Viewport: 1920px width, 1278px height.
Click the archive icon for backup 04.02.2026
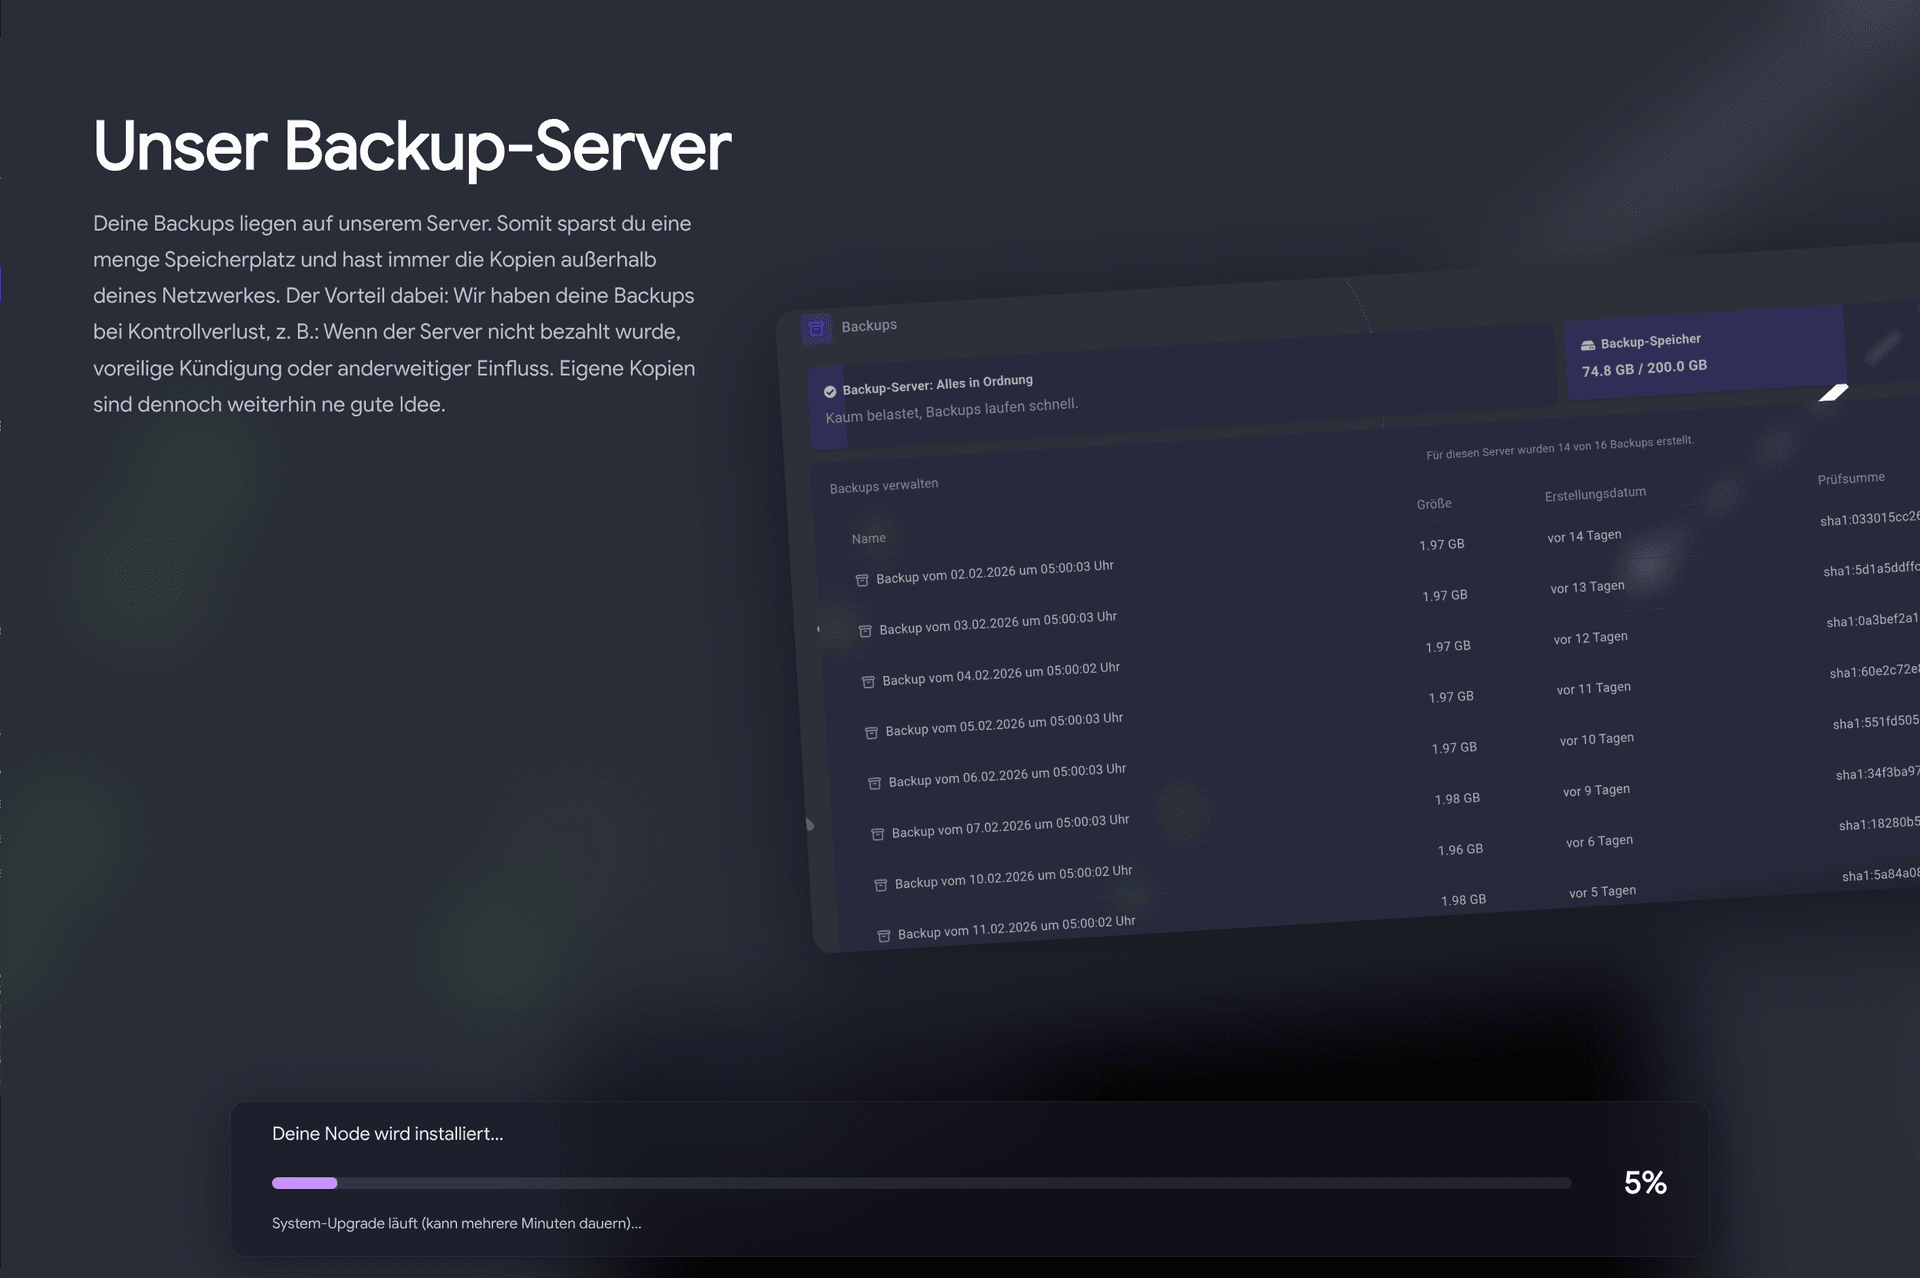point(868,682)
